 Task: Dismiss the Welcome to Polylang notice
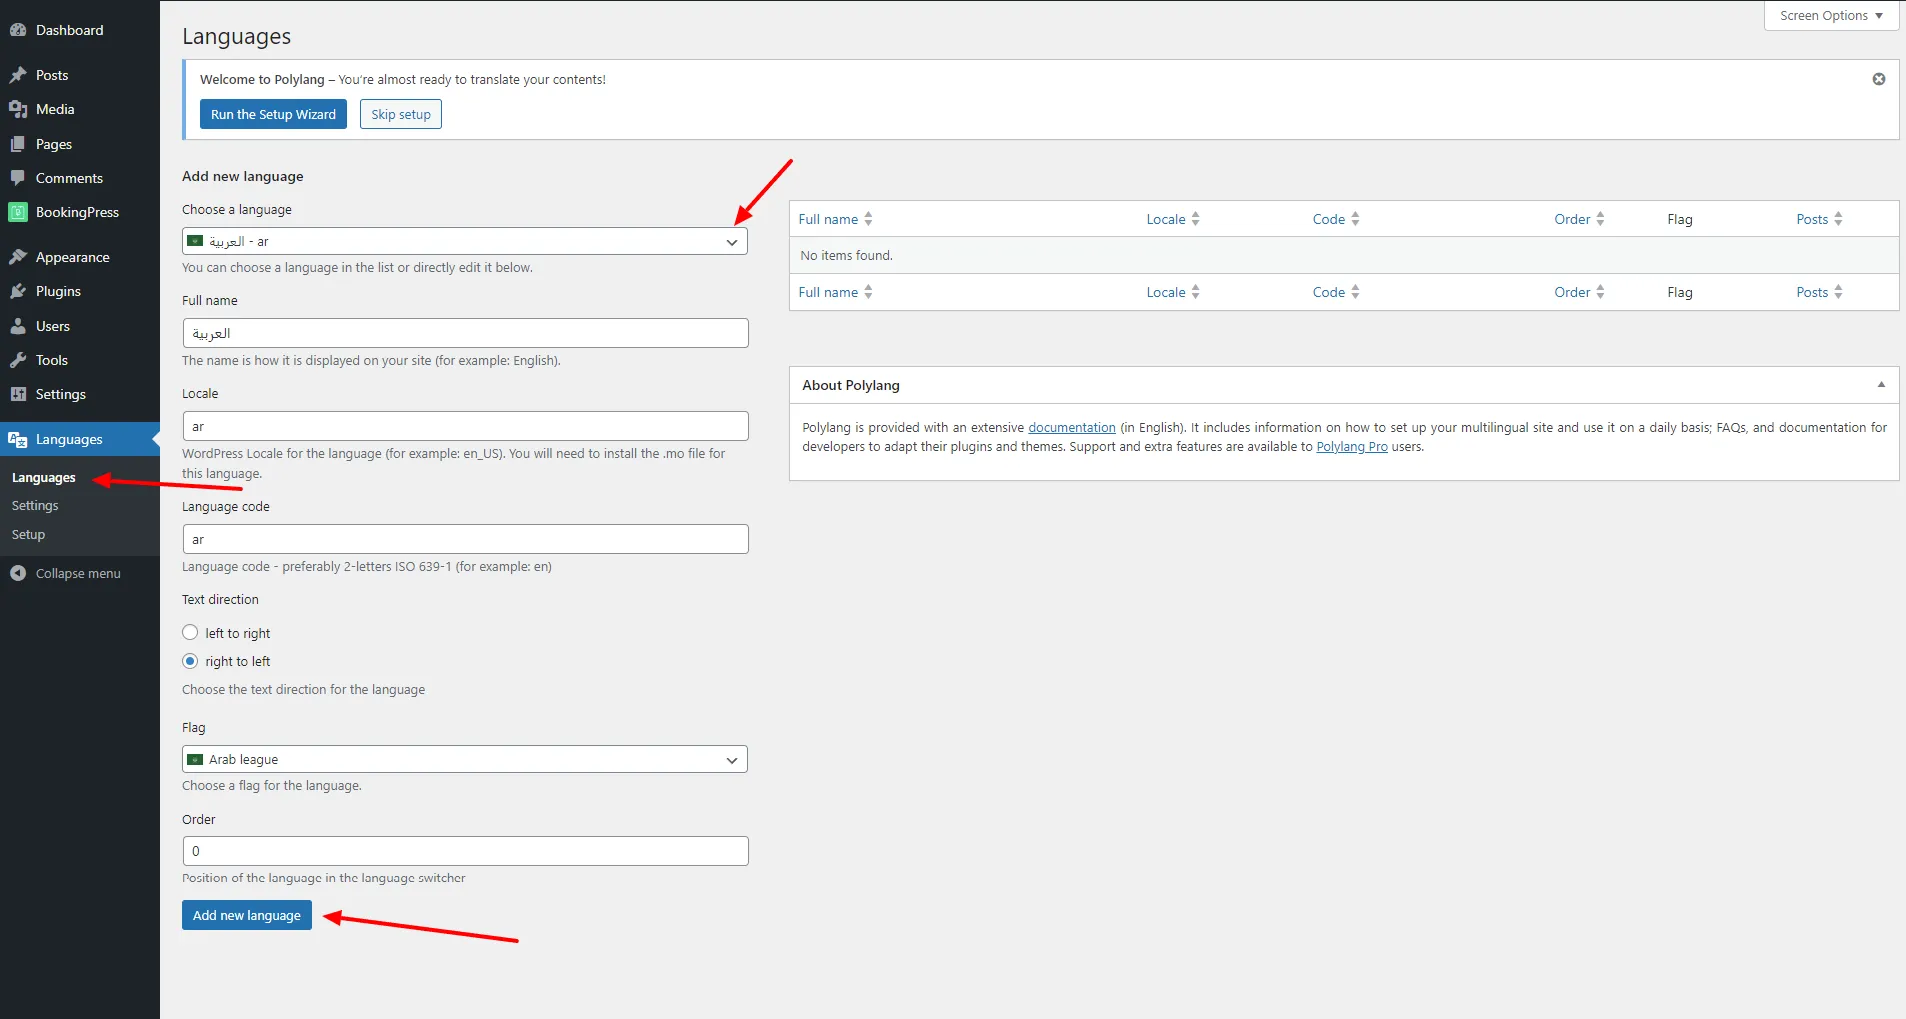point(1879,79)
